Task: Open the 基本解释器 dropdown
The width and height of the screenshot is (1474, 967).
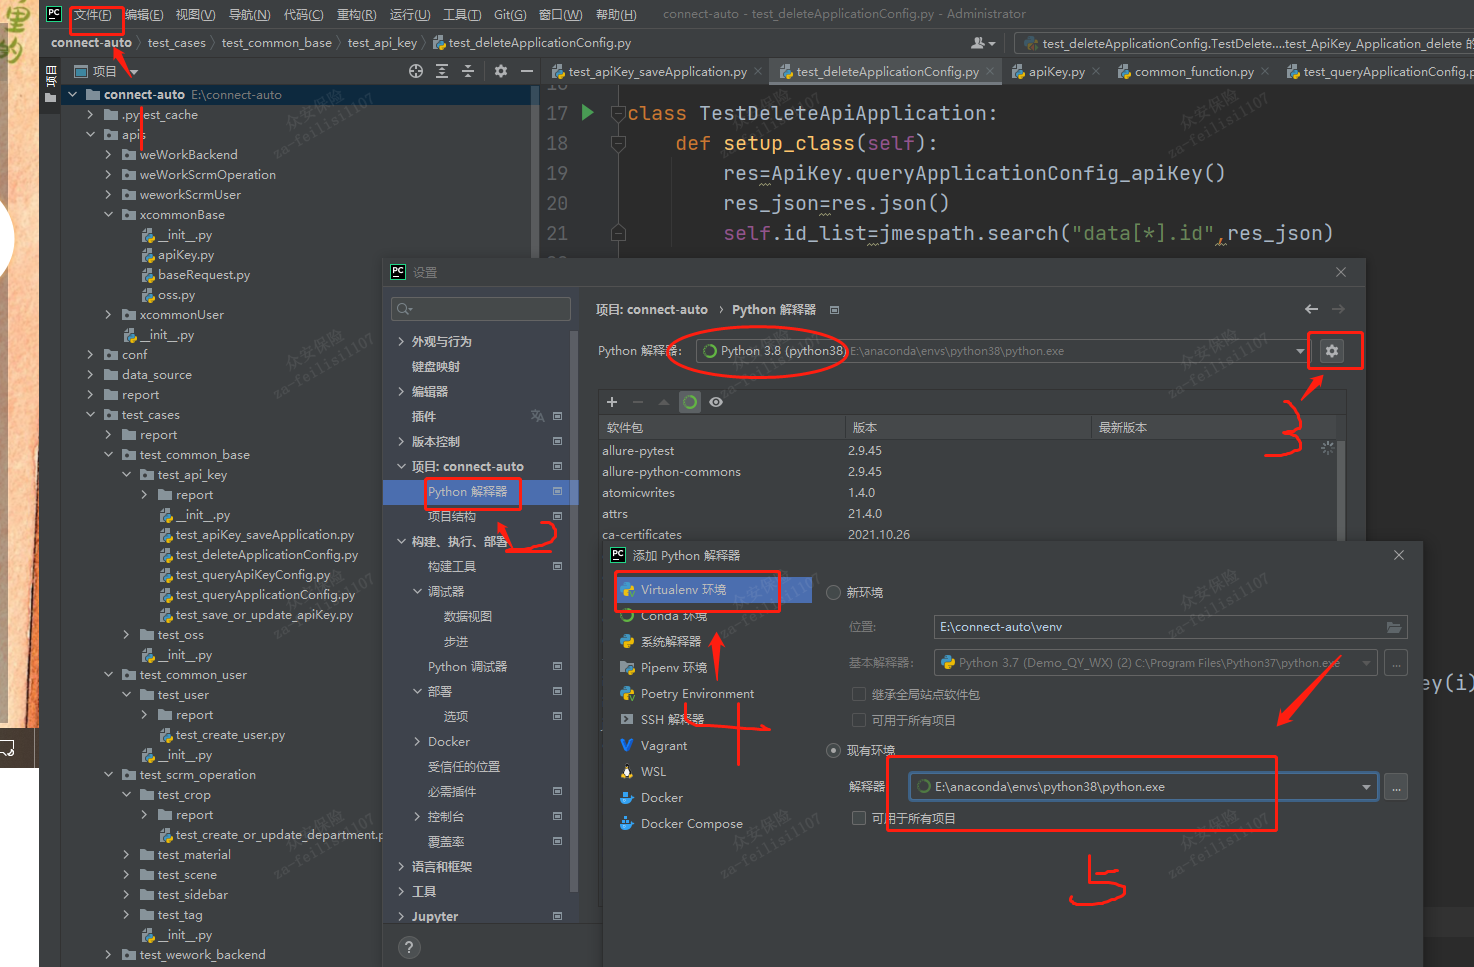Action: (1366, 662)
